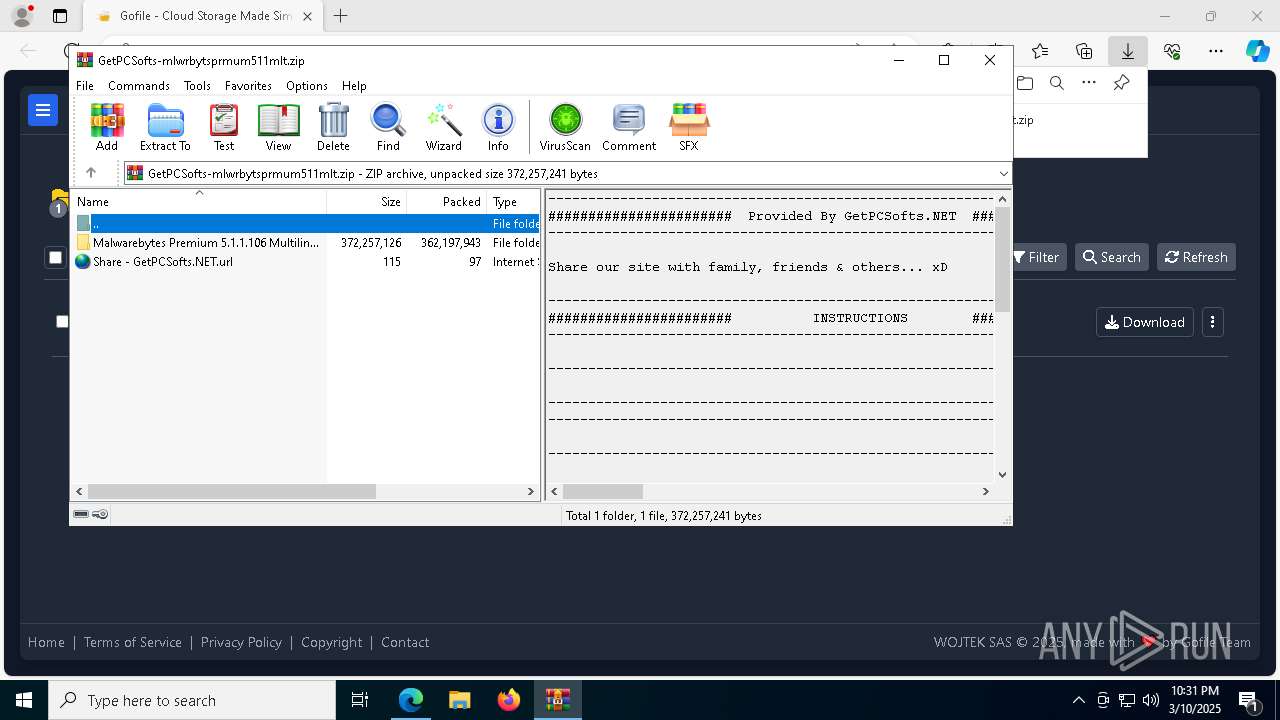Show hidden system tray icons
Image resolution: width=1280 pixels, height=720 pixels.
pyautogui.click(x=1078, y=700)
